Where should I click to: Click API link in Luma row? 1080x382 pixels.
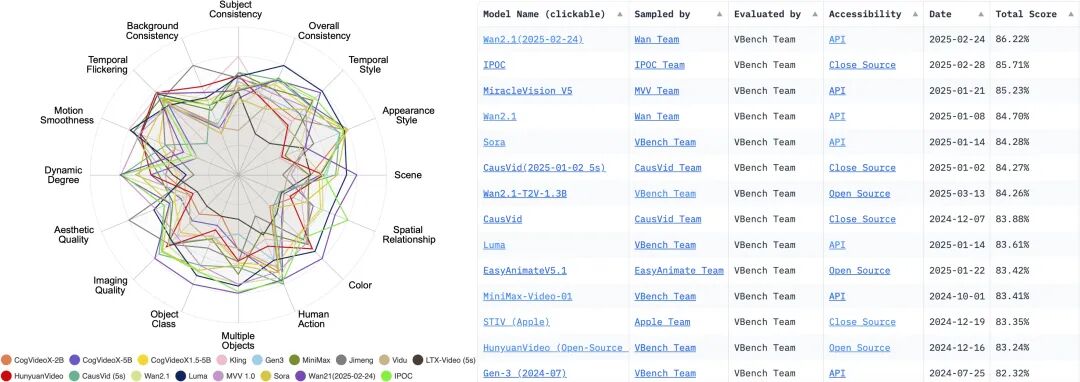tap(837, 244)
